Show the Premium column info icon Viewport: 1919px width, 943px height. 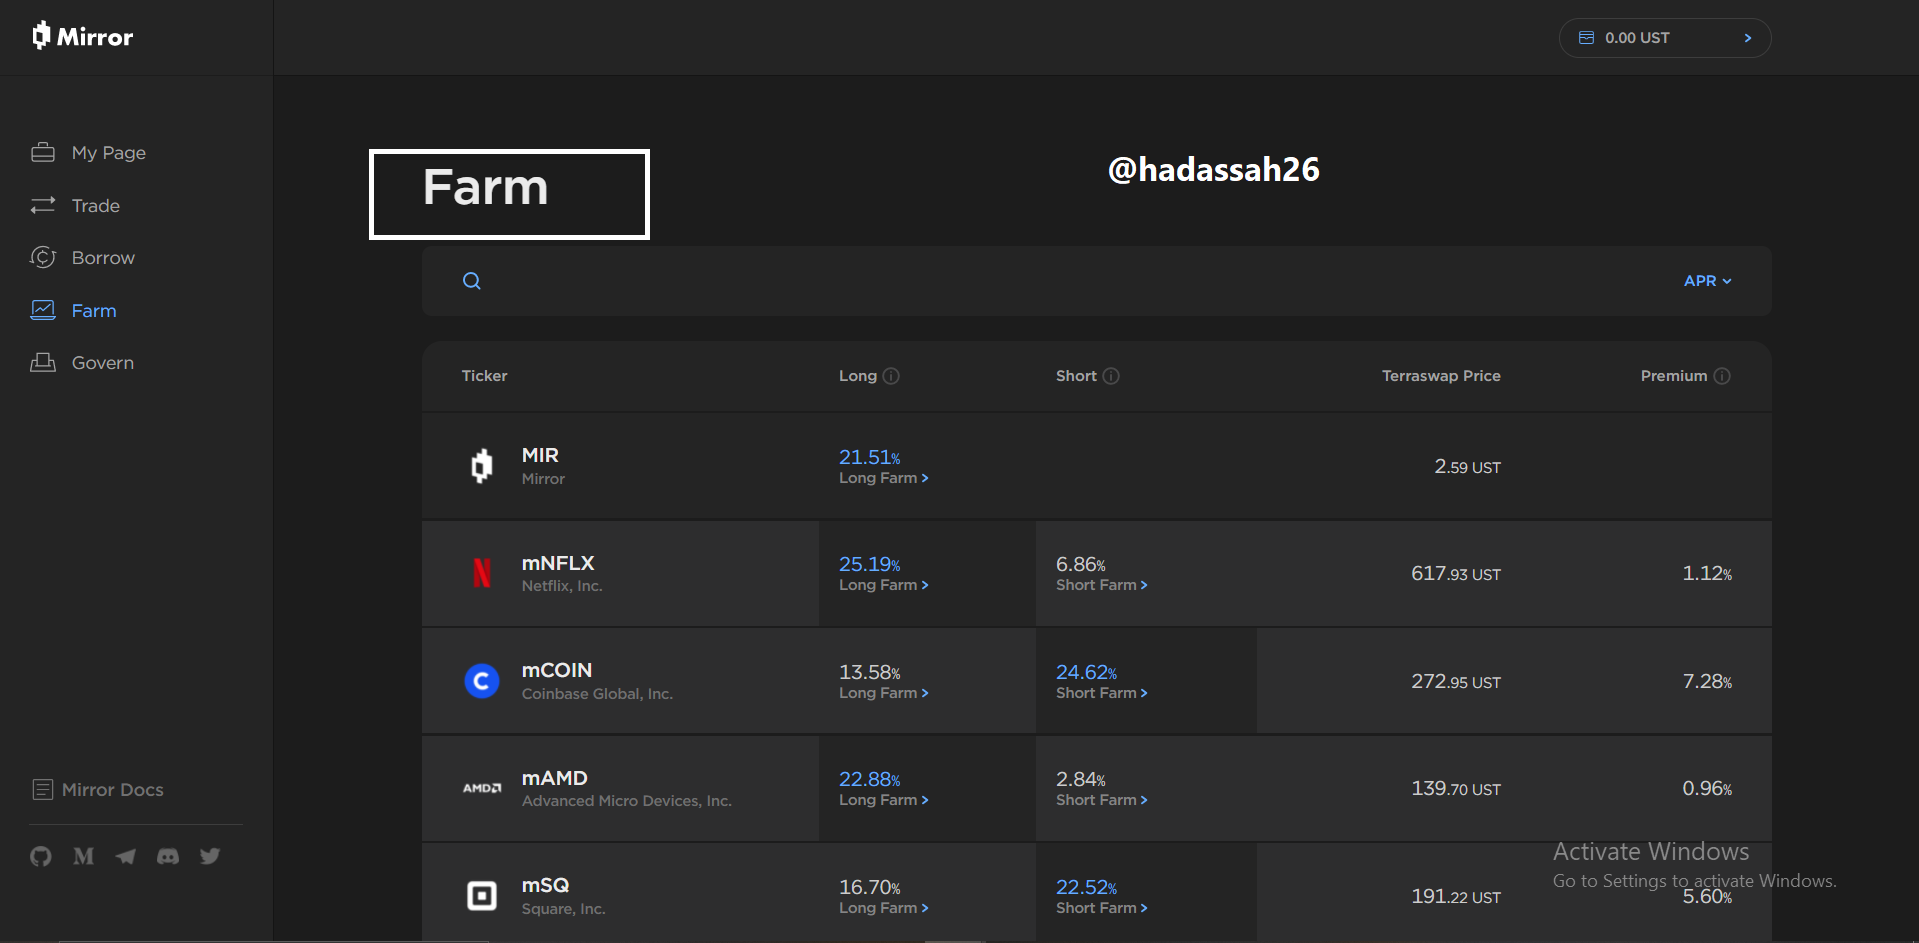[1722, 376]
